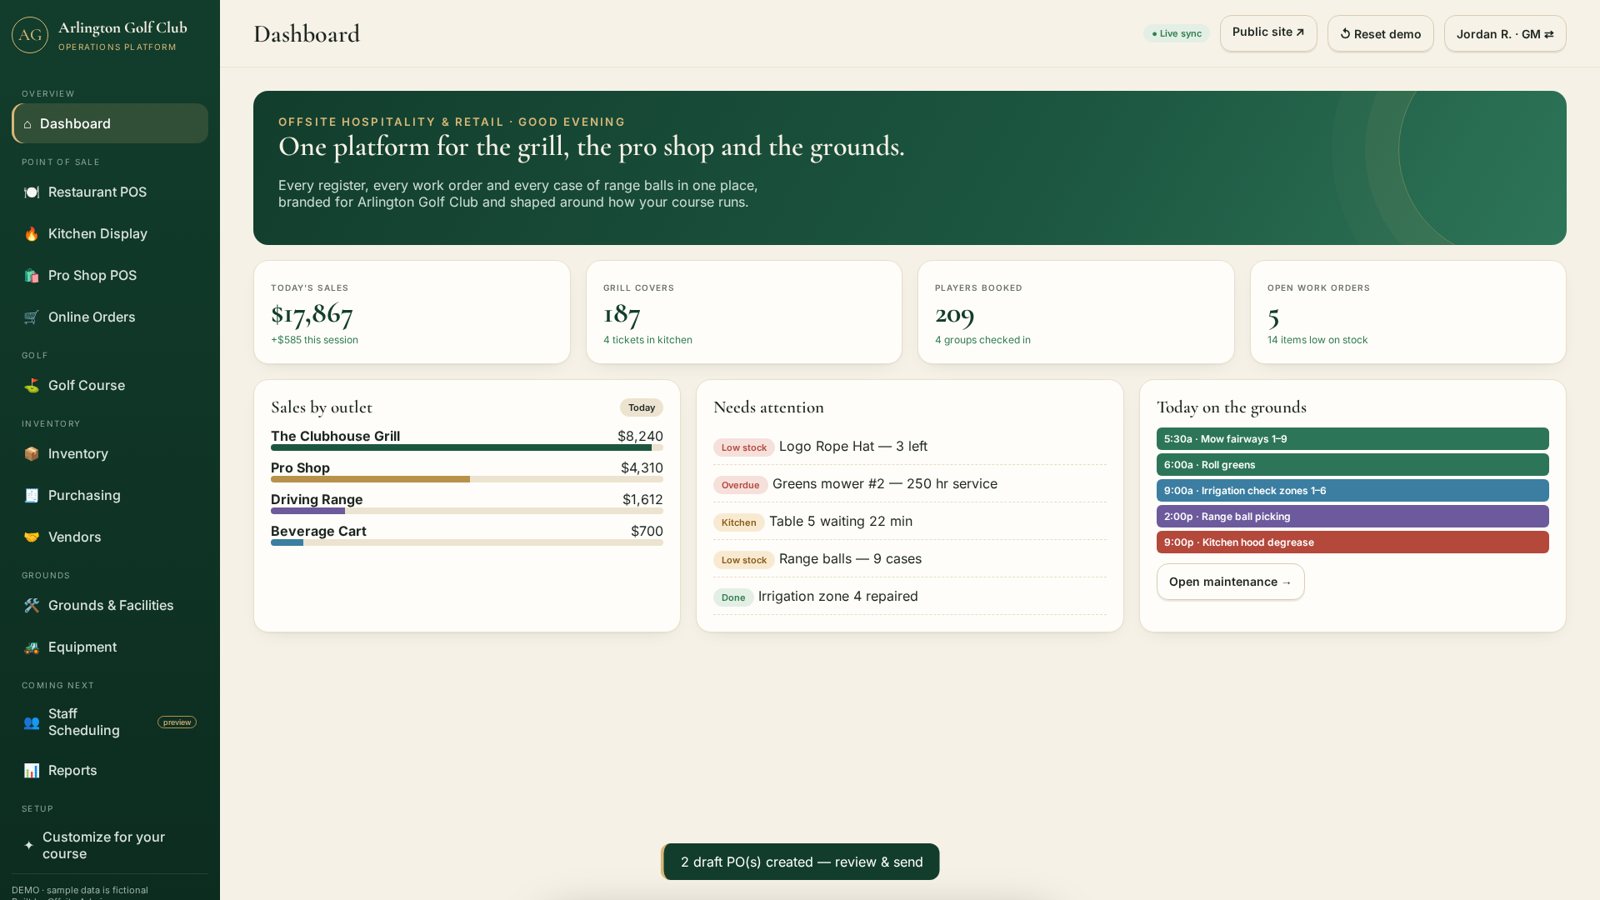Image resolution: width=1600 pixels, height=900 pixels.
Task: Click Range balls 9 cases alert
Action: [910, 559]
